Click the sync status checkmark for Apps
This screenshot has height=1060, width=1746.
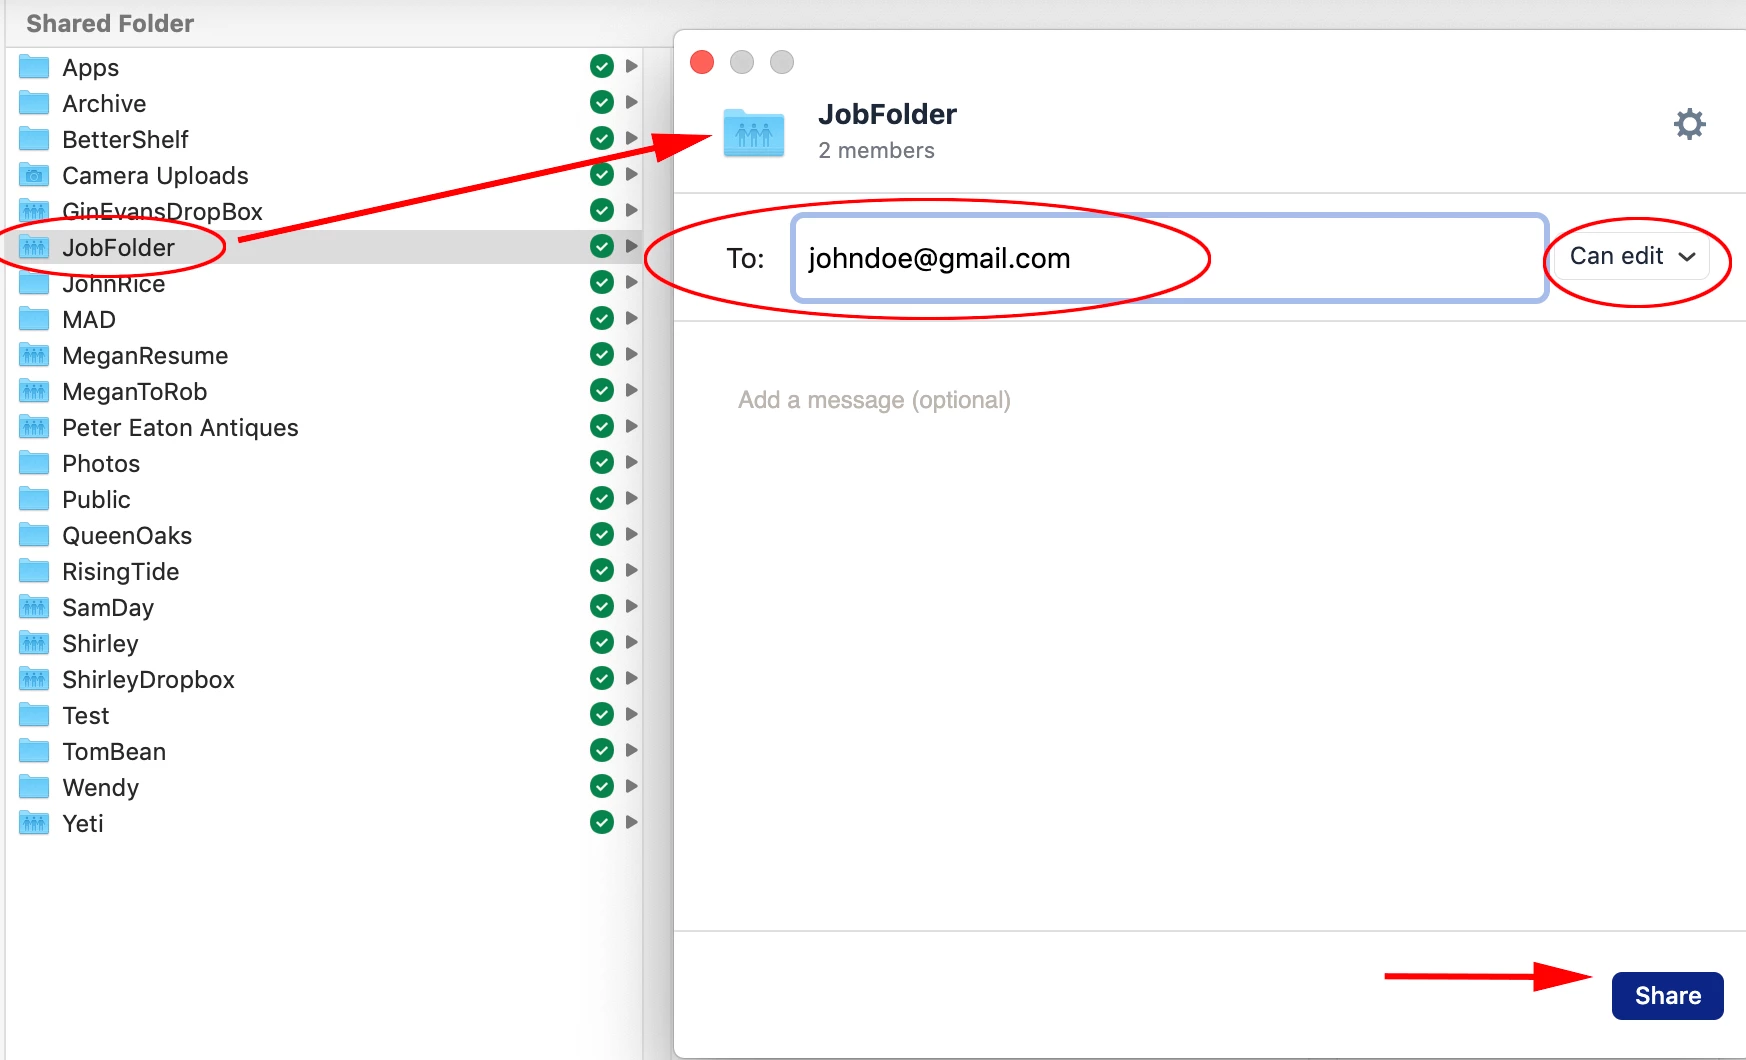pyautogui.click(x=602, y=66)
